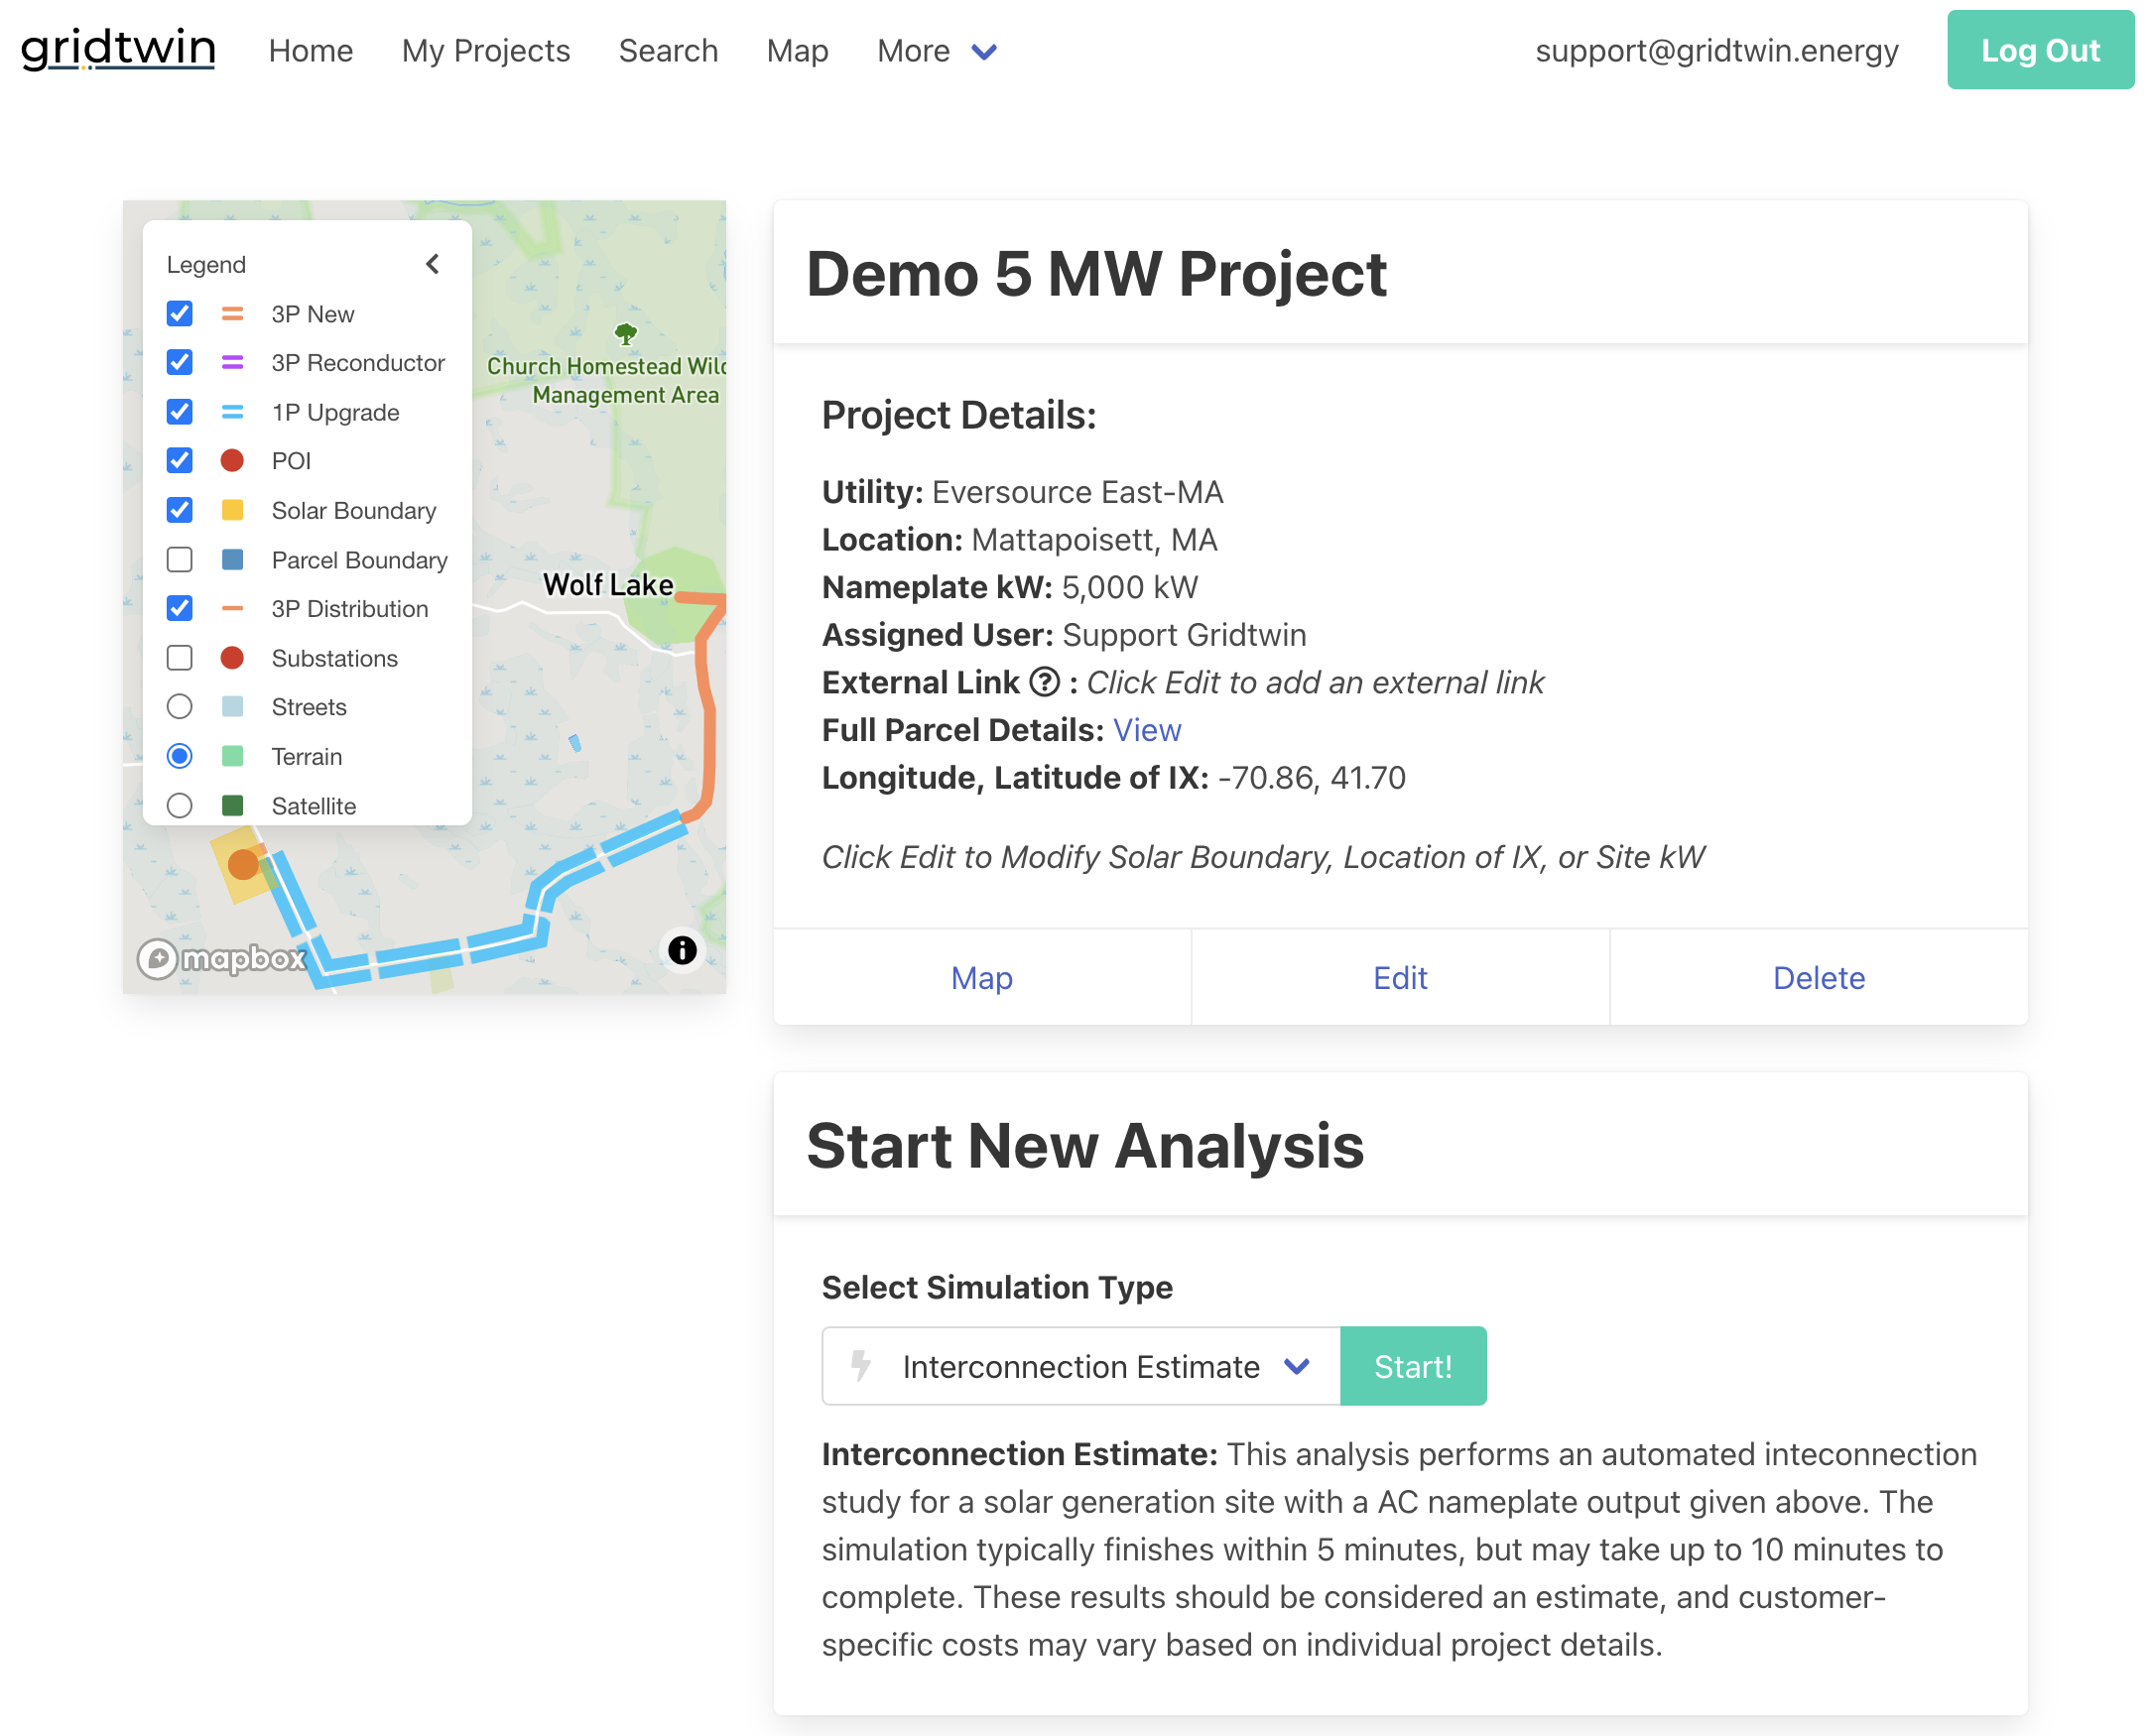2151x1736 pixels.
Task: Click Edit in the project card
Action: 1400,978
